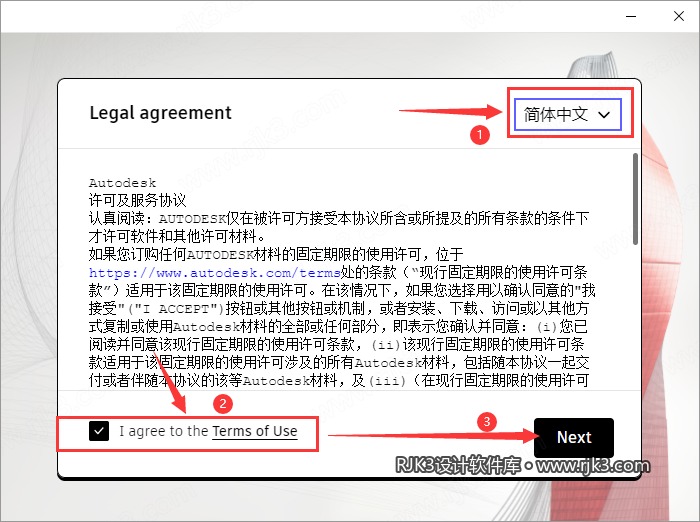Click the Next button

pyautogui.click(x=574, y=437)
